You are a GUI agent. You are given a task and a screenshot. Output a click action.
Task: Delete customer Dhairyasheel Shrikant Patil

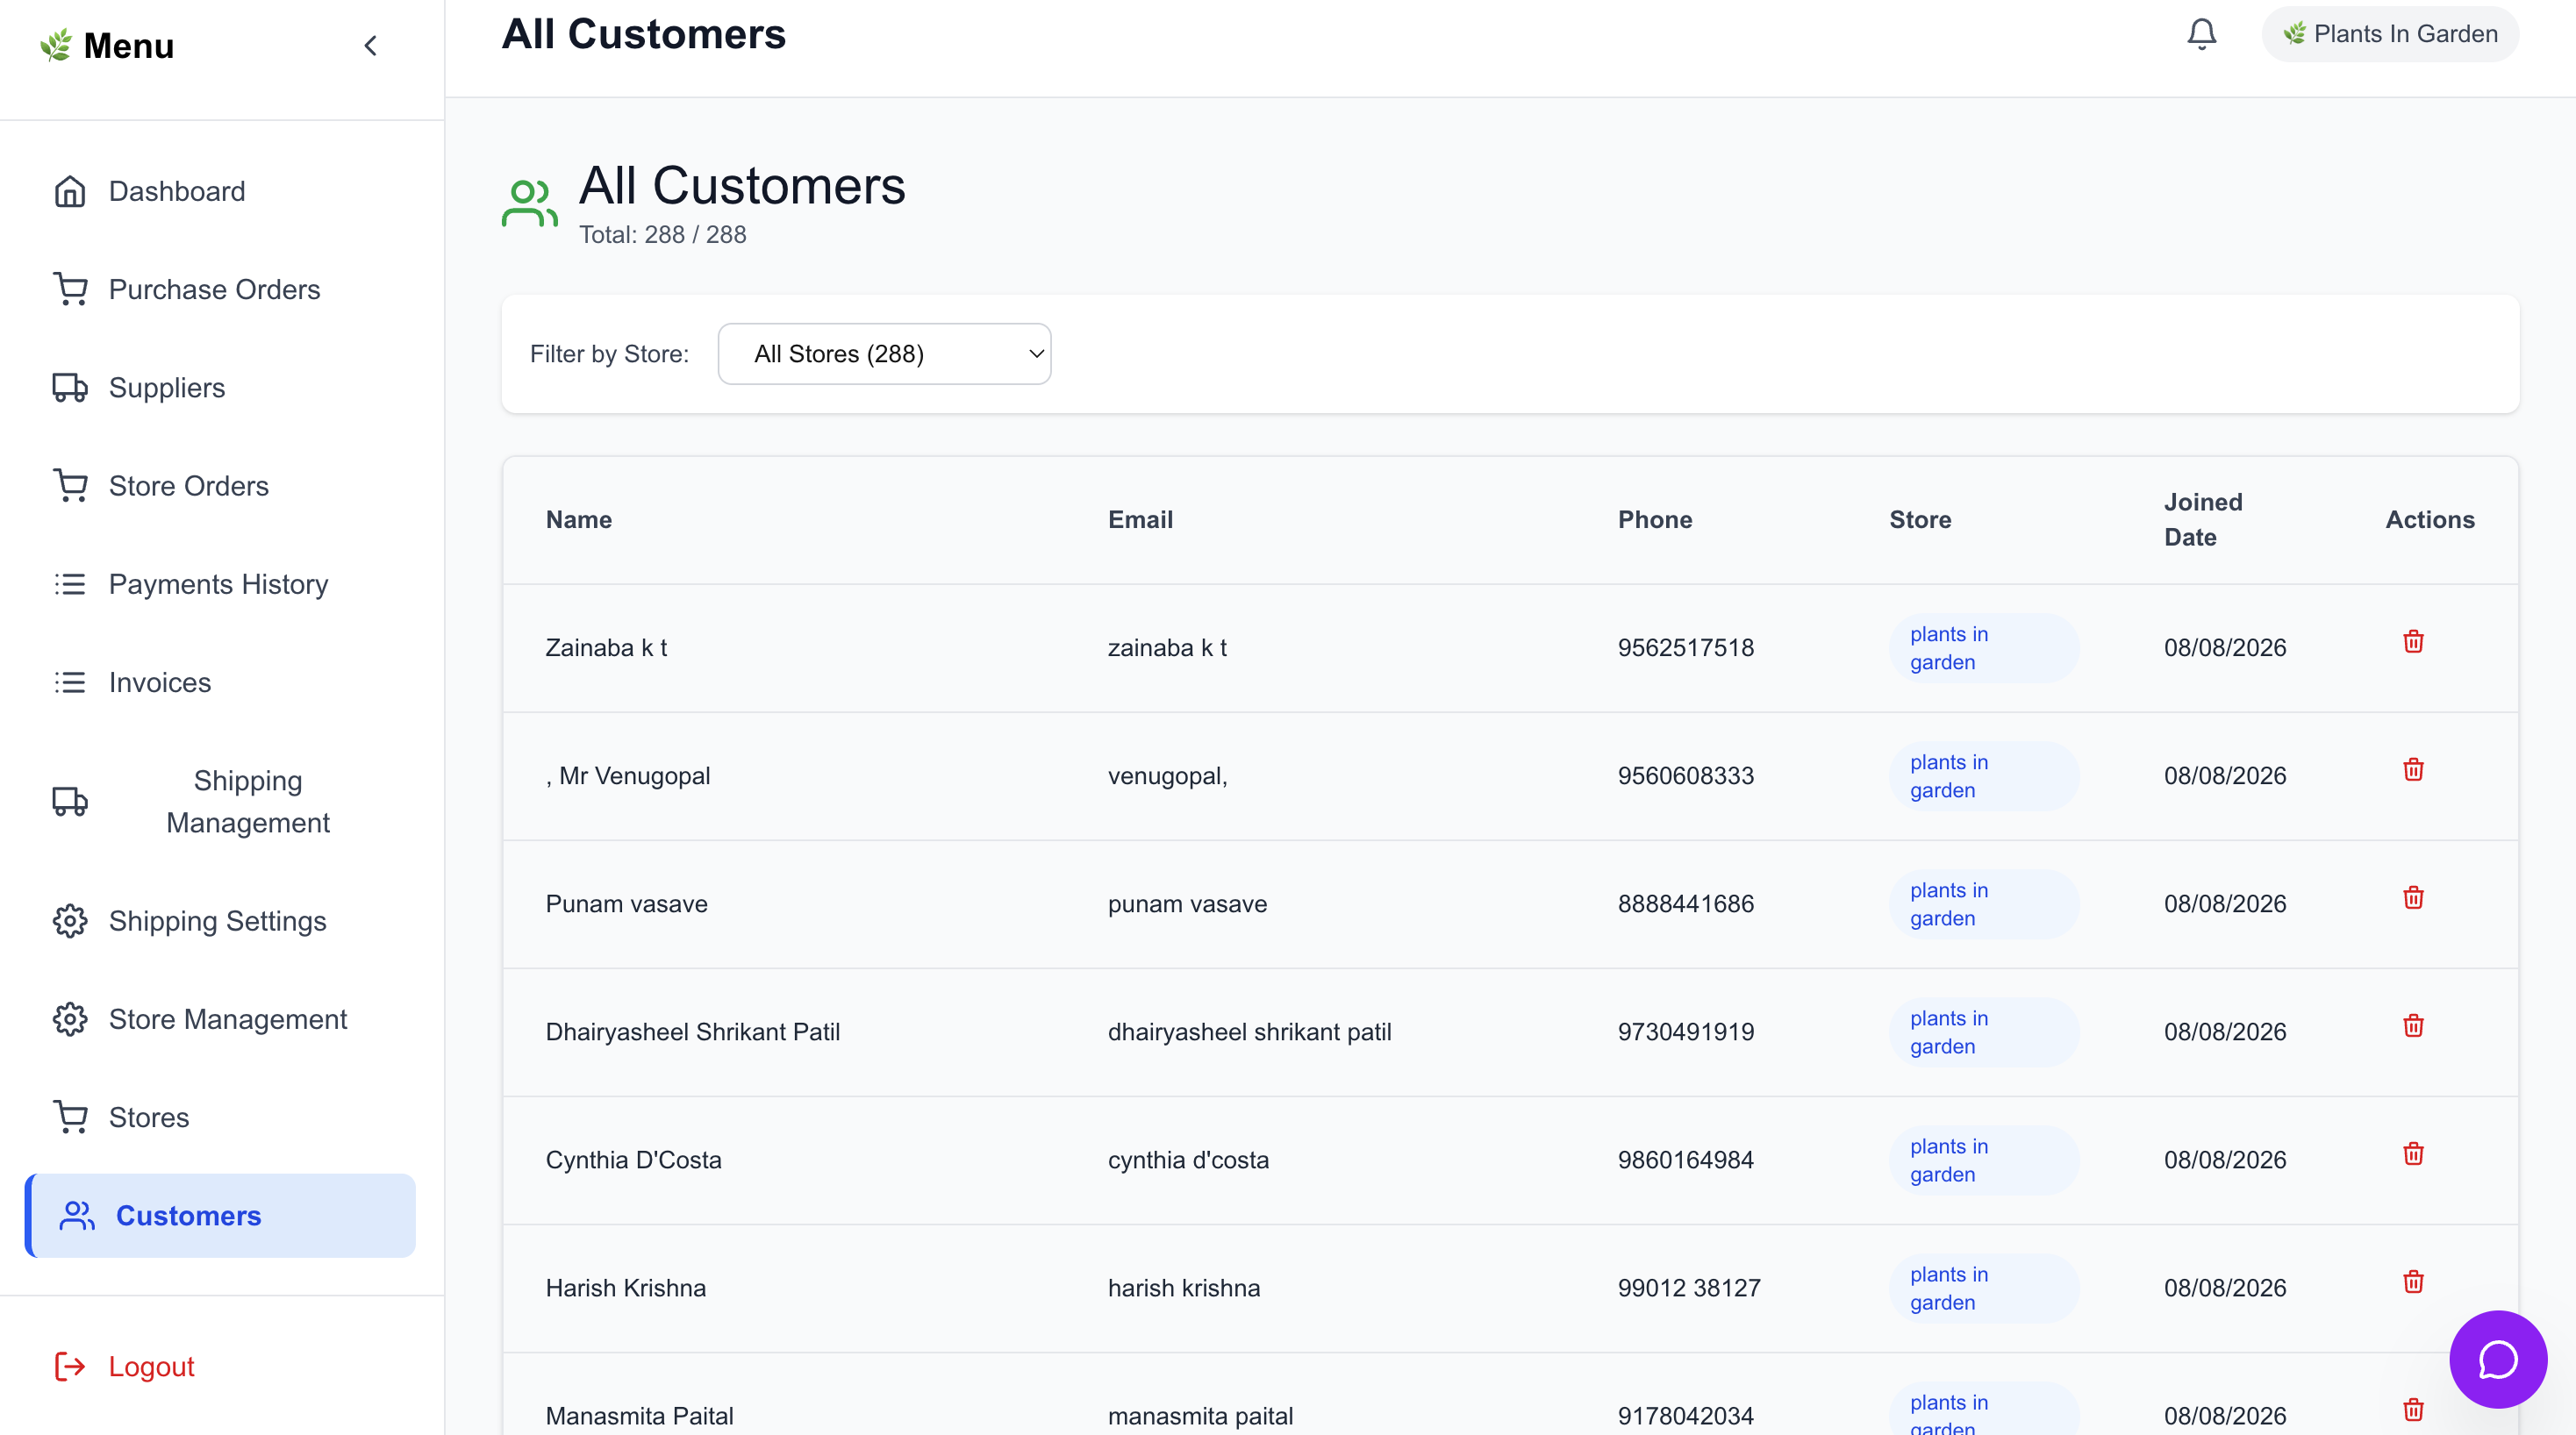point(2413,1025)
